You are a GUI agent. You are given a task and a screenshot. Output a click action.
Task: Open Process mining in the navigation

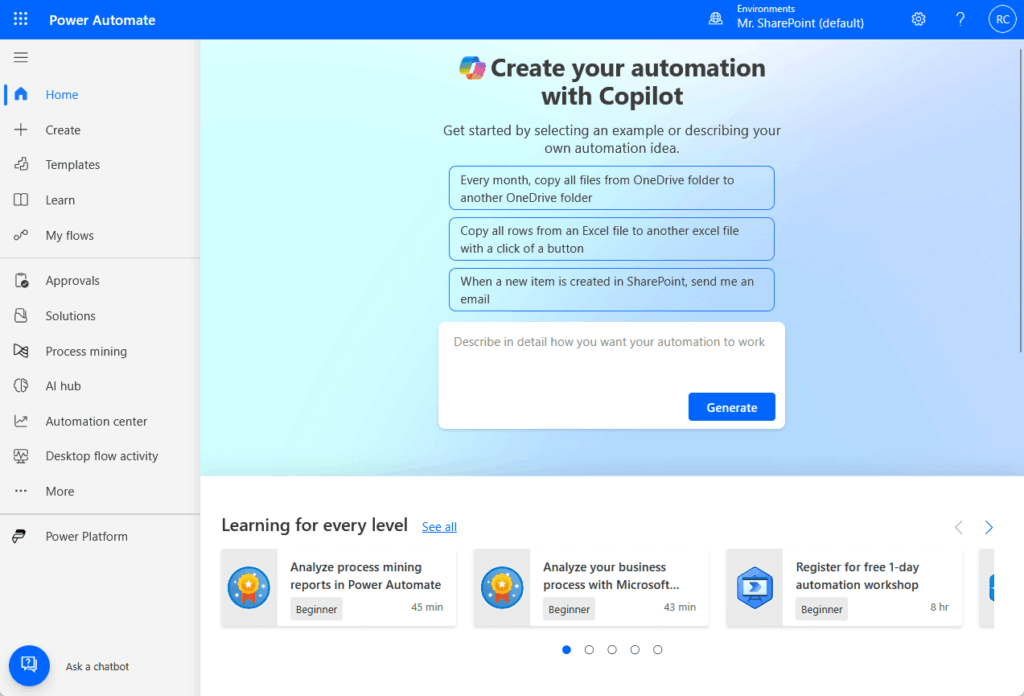click(86, 351)
